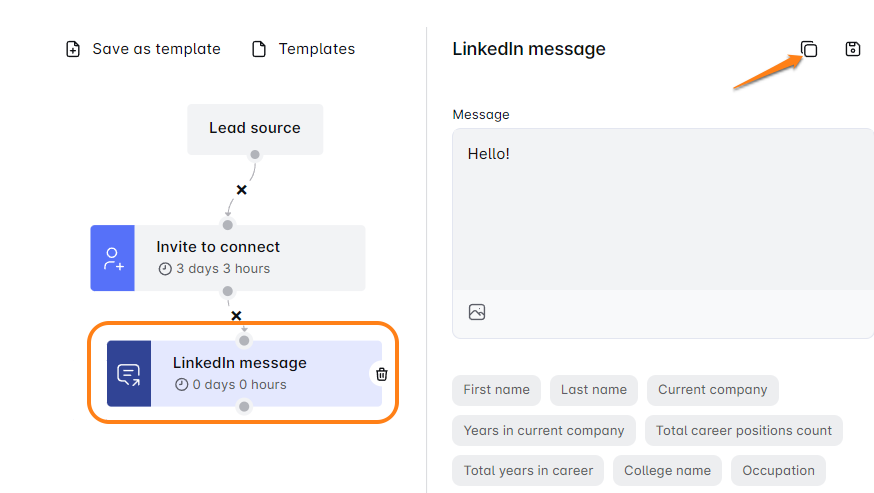Screen dimensions: 874x493
Task: Insert the Occupation variable
Action: tap(778, 471)
